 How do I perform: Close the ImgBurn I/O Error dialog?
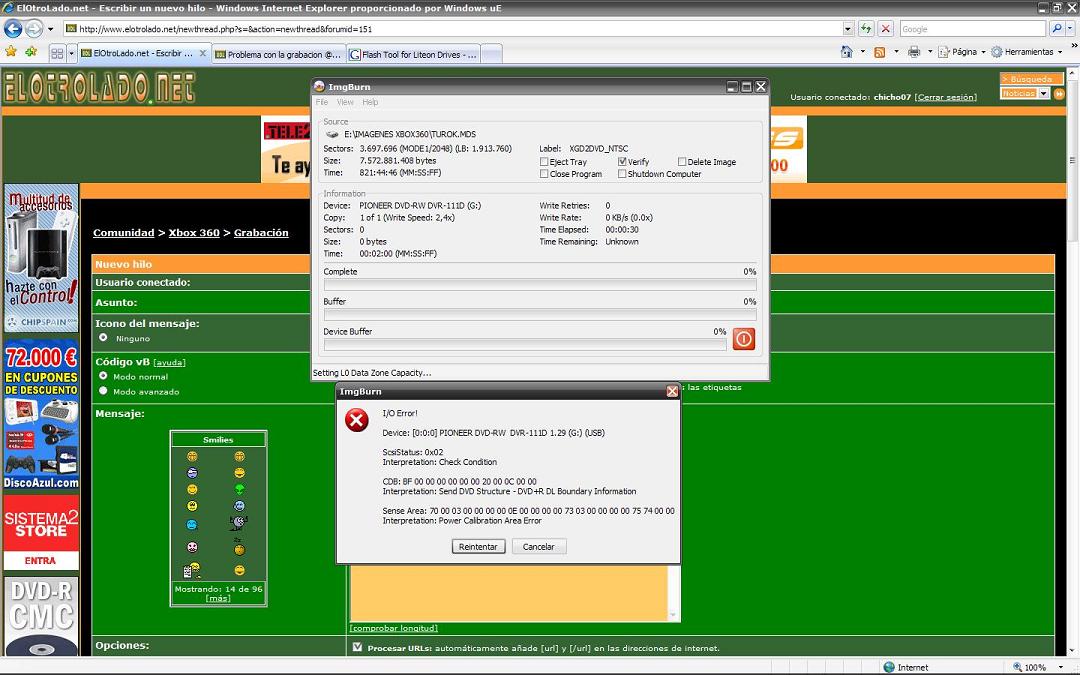672,391
